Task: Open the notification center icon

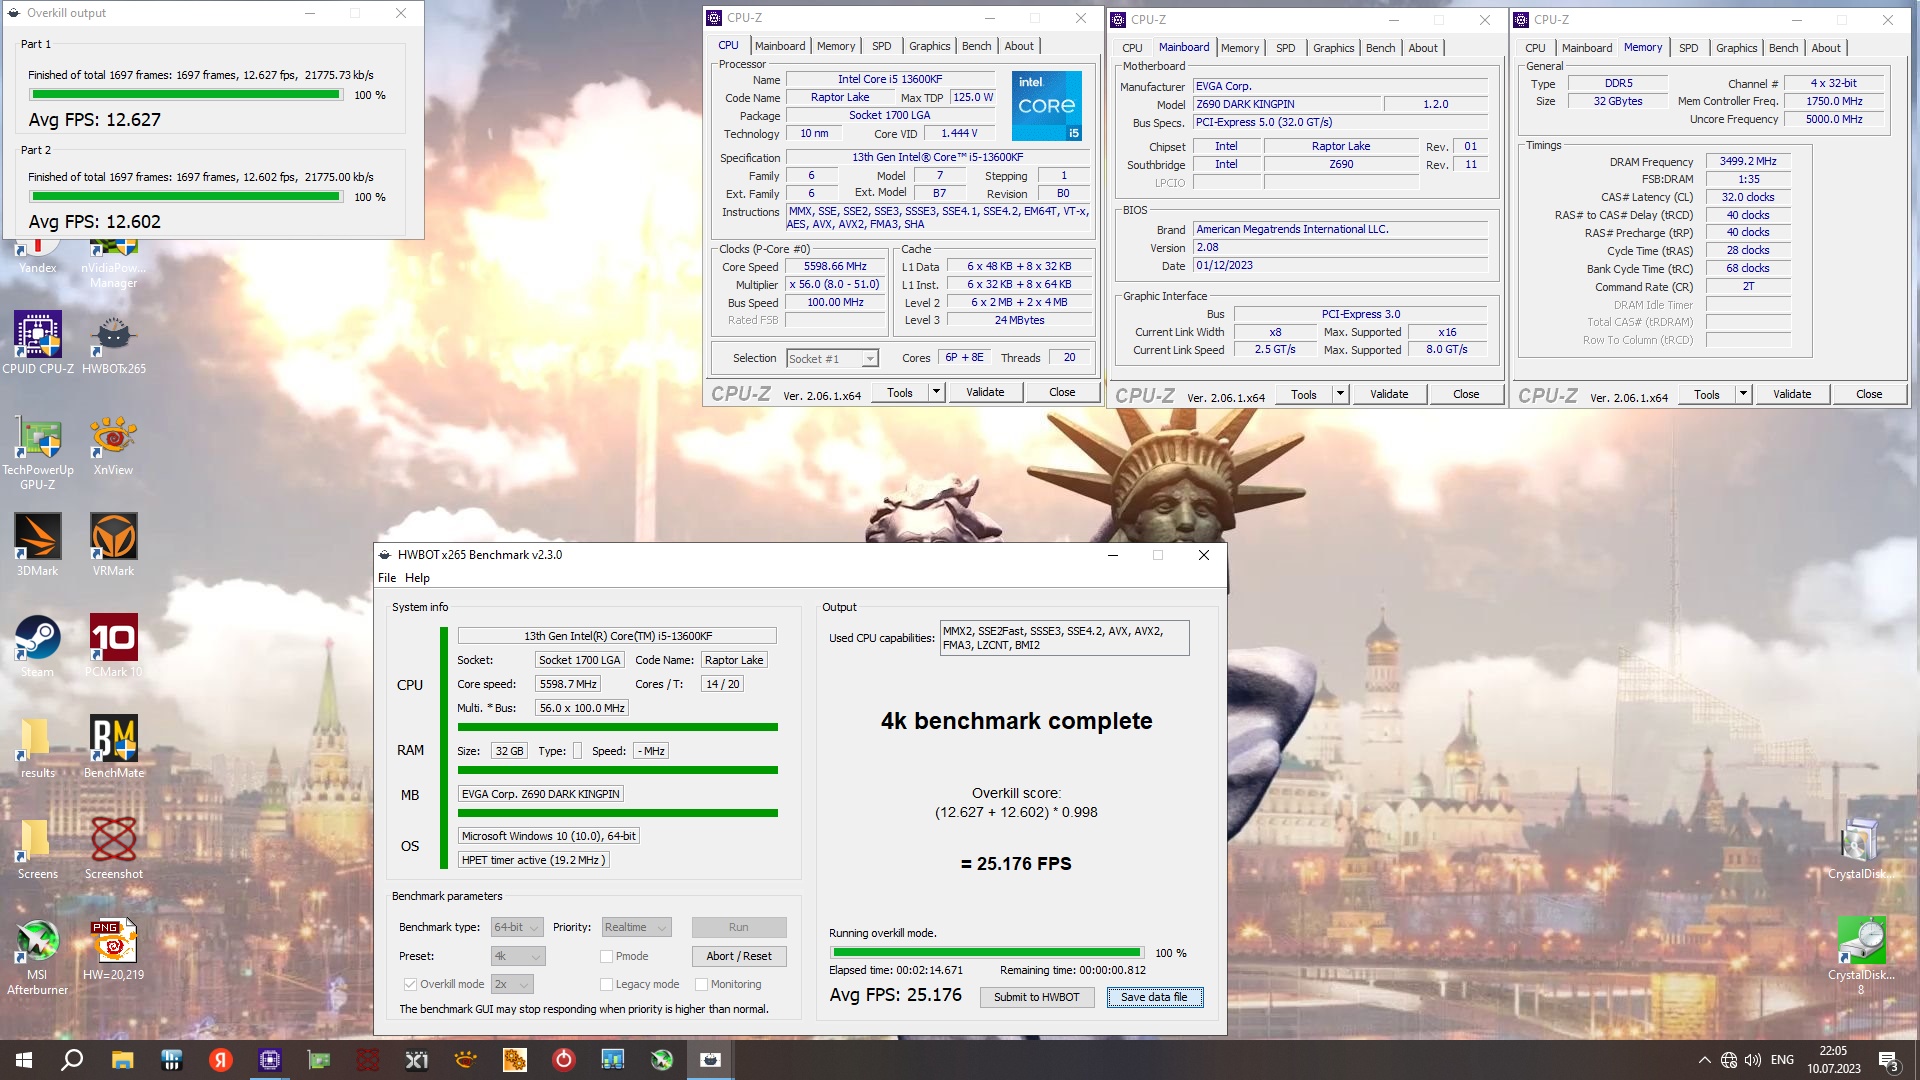Action: [x=1888, y=1061]
